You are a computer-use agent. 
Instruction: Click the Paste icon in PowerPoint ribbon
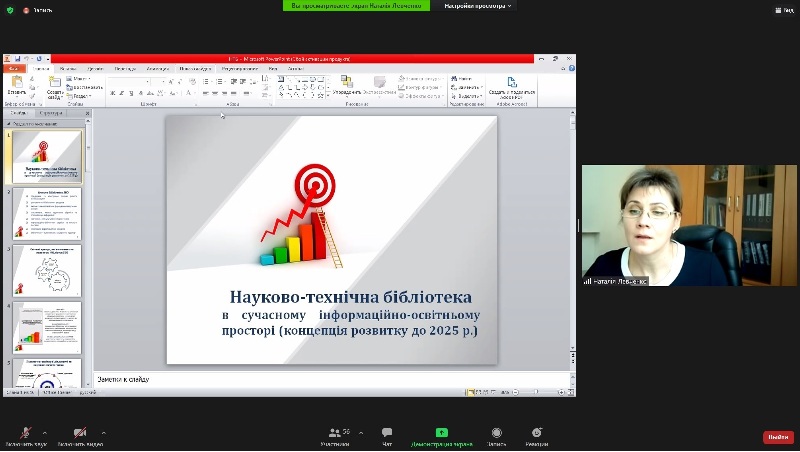pyautogui.click(x=16, y=85)
